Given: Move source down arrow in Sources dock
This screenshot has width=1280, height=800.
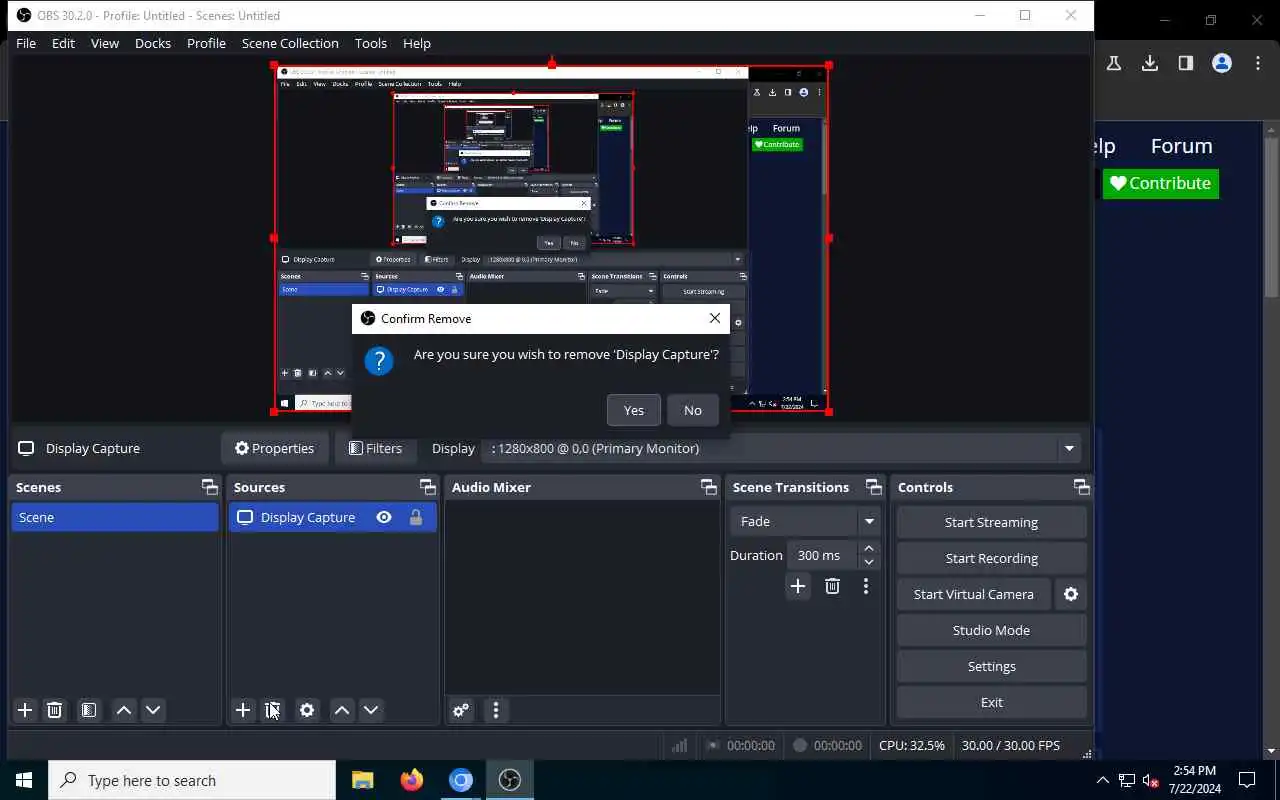Looking at the screenshot, I should [x=371, y=710].
